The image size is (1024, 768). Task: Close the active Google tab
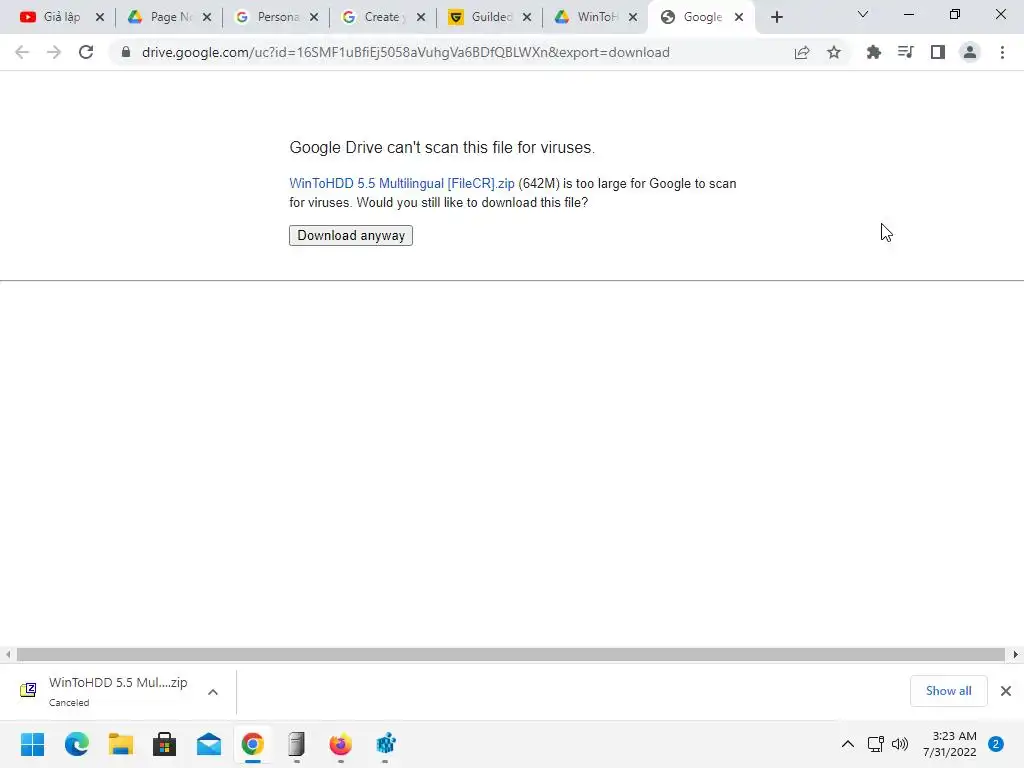(739, 18)
